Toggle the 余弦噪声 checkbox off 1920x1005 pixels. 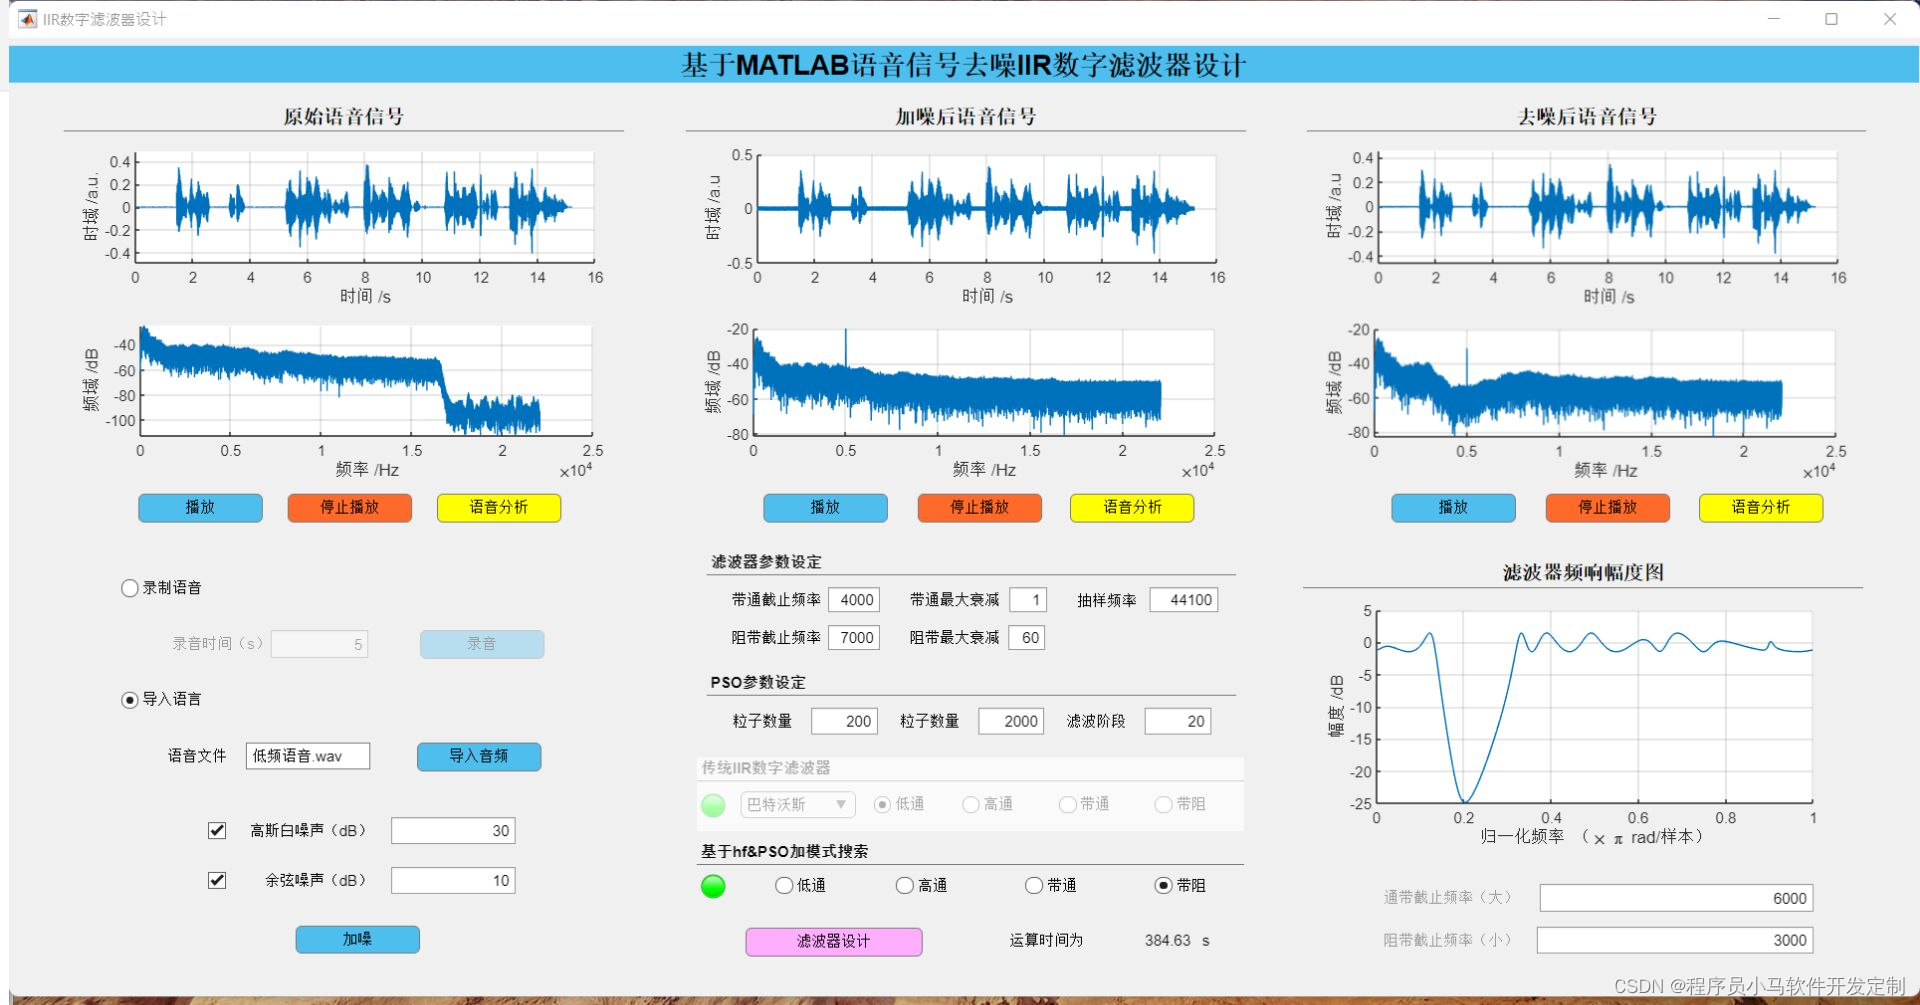point(216,879)
